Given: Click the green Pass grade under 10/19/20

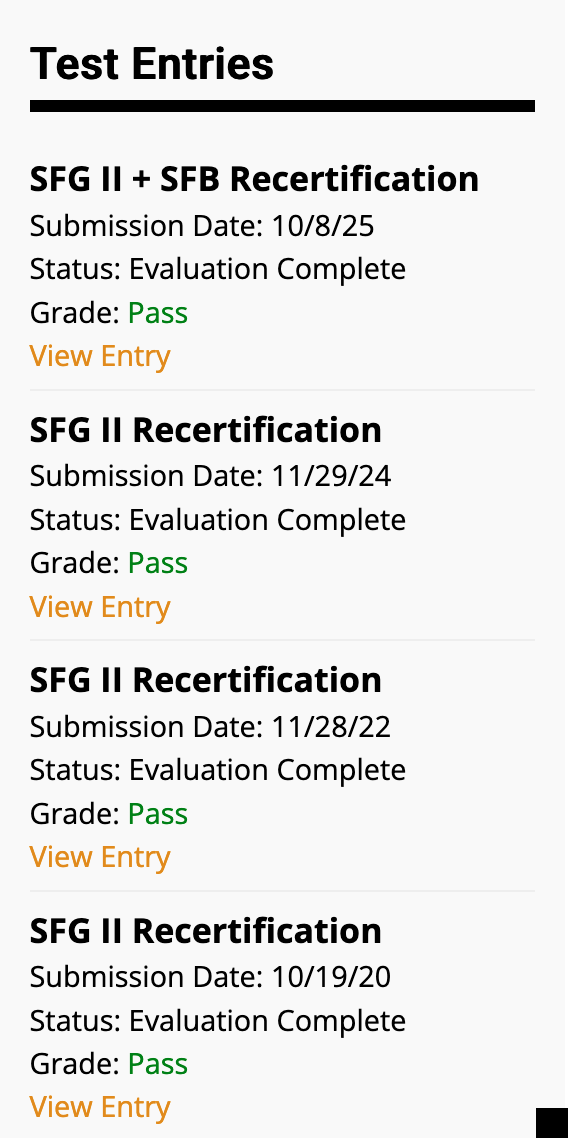Looking at the screenshot, I should 158,1065.
